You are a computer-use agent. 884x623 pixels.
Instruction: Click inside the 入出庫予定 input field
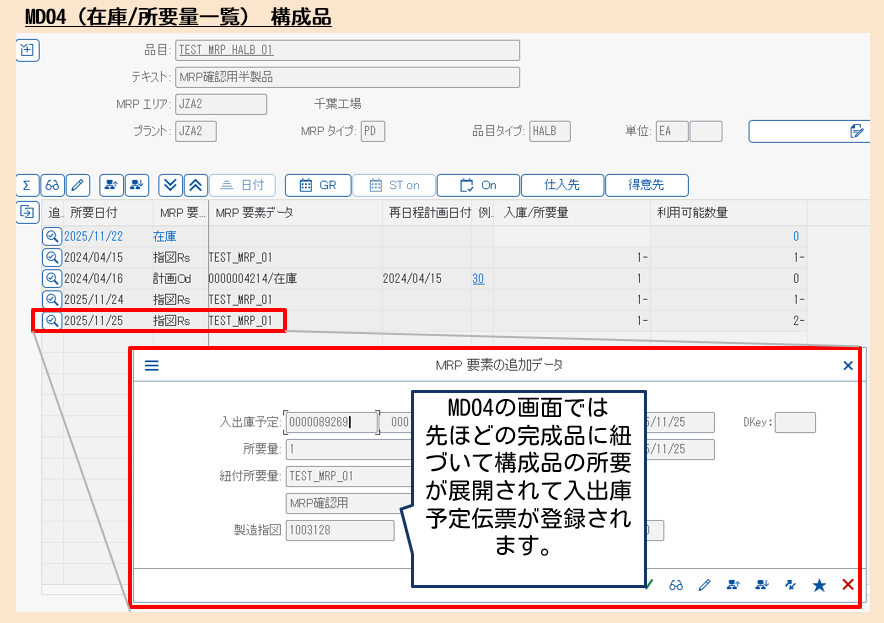click(x=330, y=422)
